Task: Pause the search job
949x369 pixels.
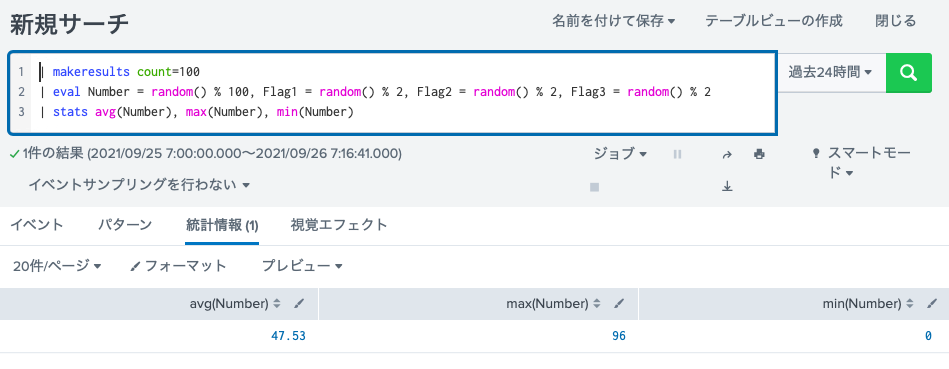Action: 677,154
